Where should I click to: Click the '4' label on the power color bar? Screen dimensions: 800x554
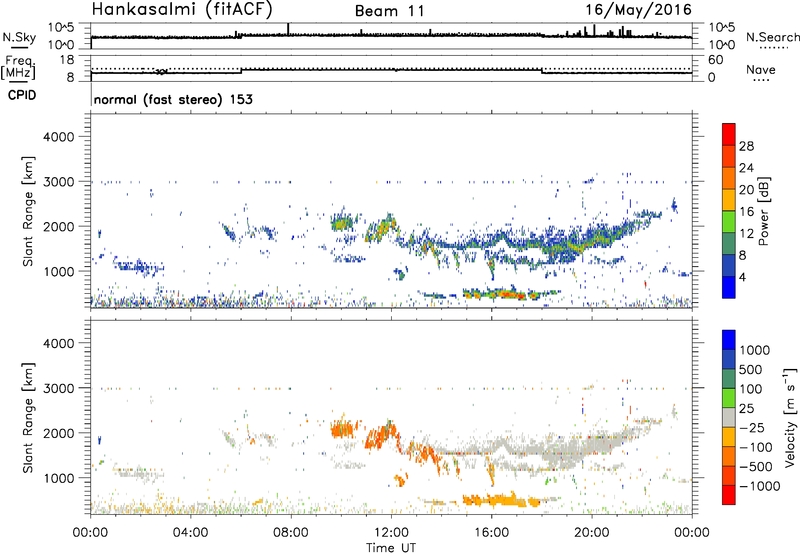(x=743, y=277)
